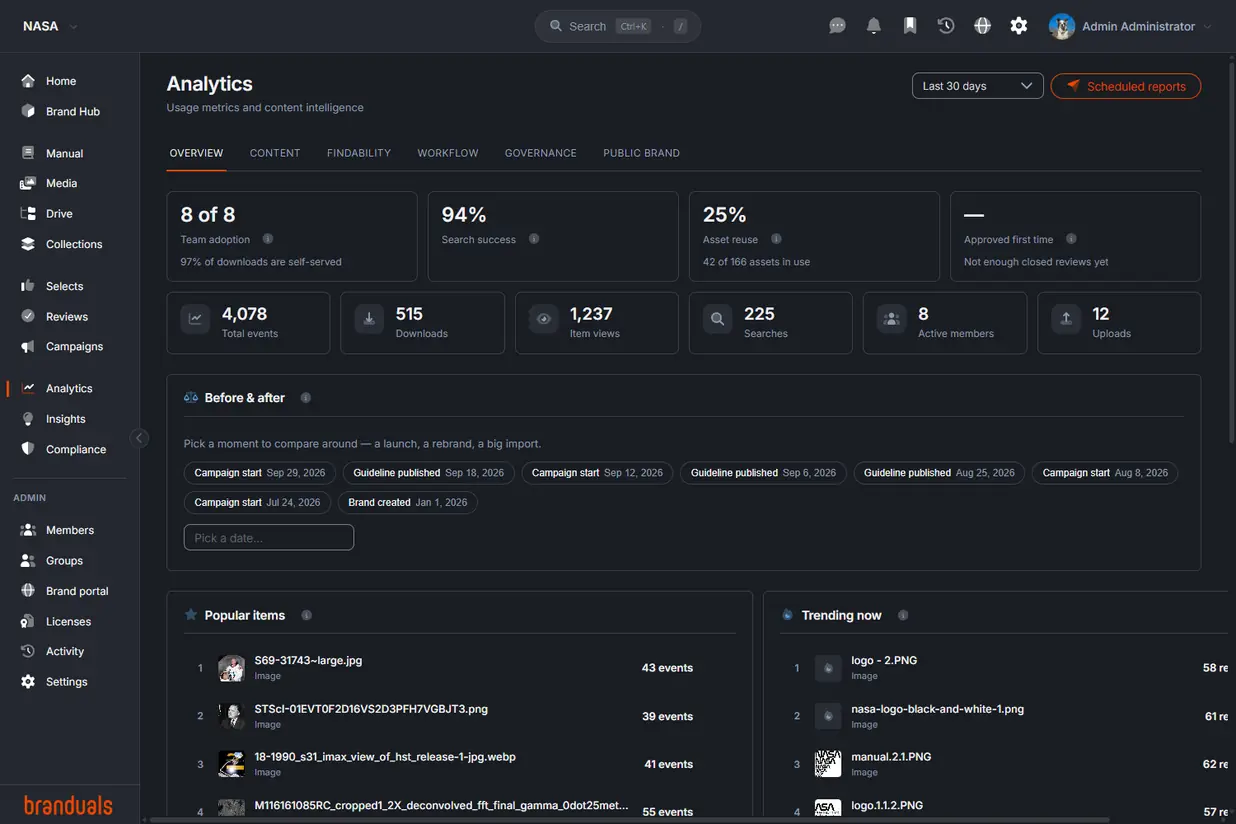Open the settings gear in top bar
Image resolution: width=1236 pixels, height=824 pixels.
click(x=1019, y=26)
